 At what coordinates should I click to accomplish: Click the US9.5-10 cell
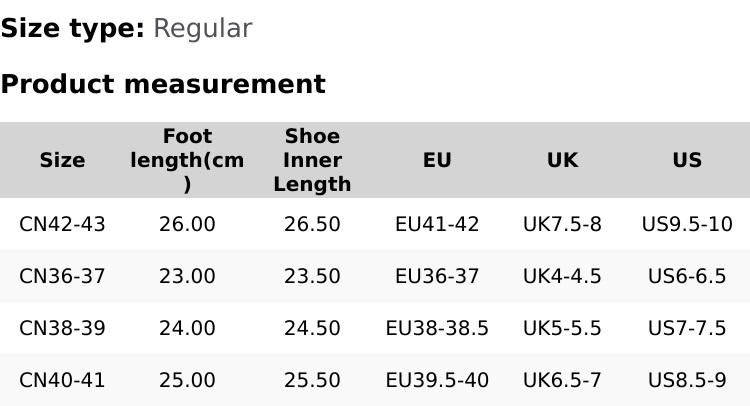[687, 224]
